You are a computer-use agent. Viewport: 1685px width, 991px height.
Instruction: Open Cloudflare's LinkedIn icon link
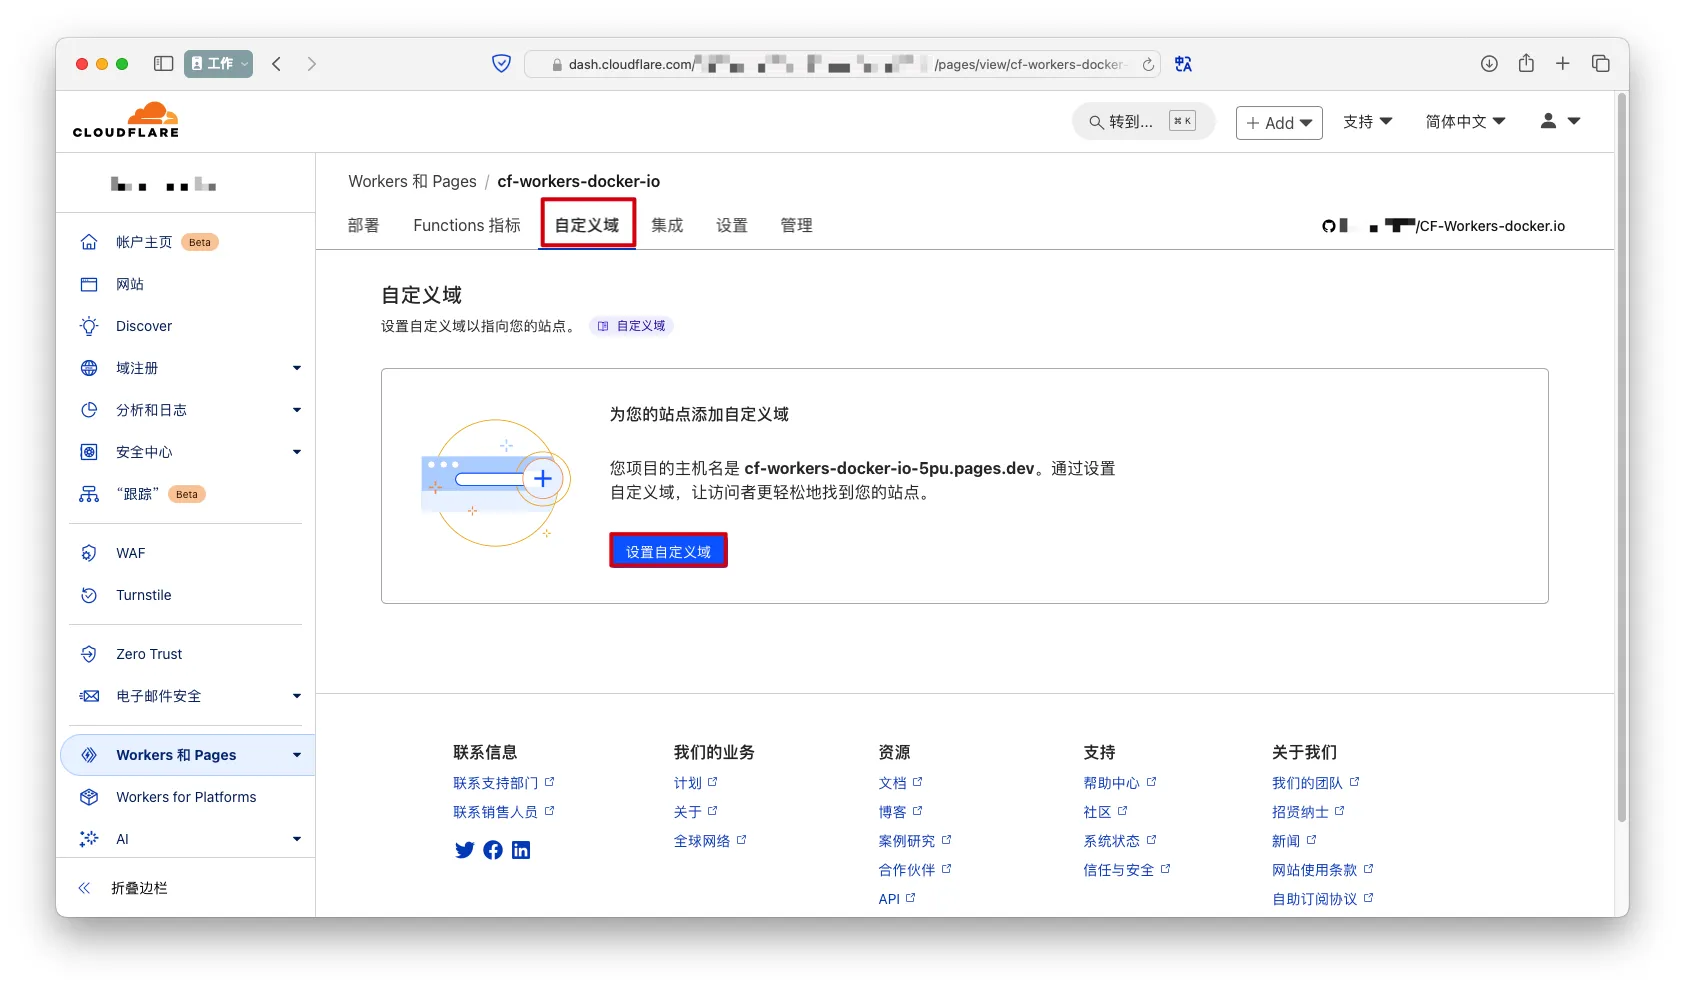521,850
